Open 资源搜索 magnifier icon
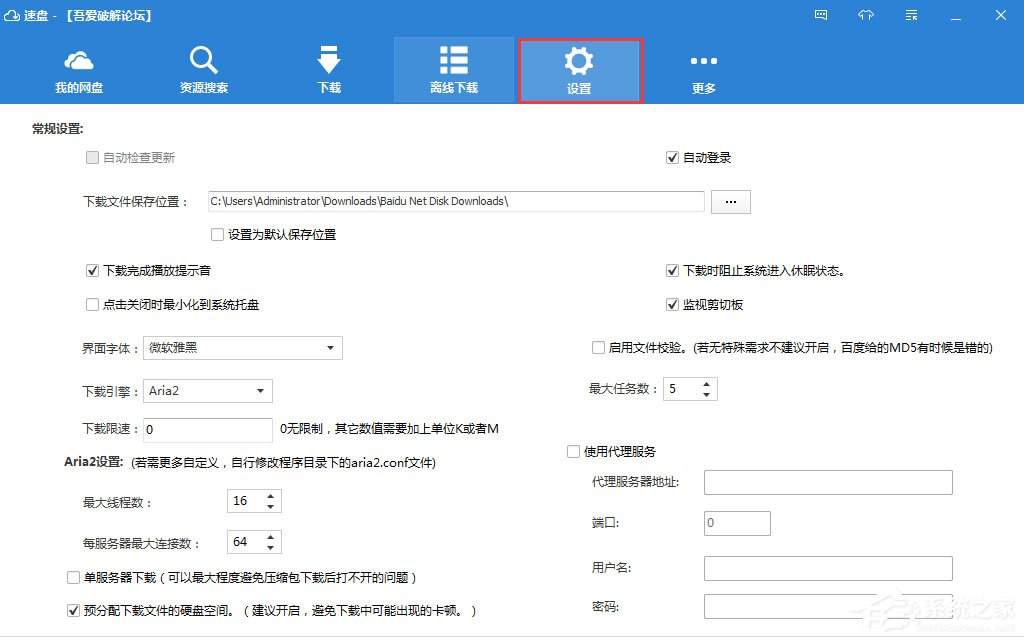The height and width of the screenshot is (641, 1024). pyautogui.click(x=204, y=62)
